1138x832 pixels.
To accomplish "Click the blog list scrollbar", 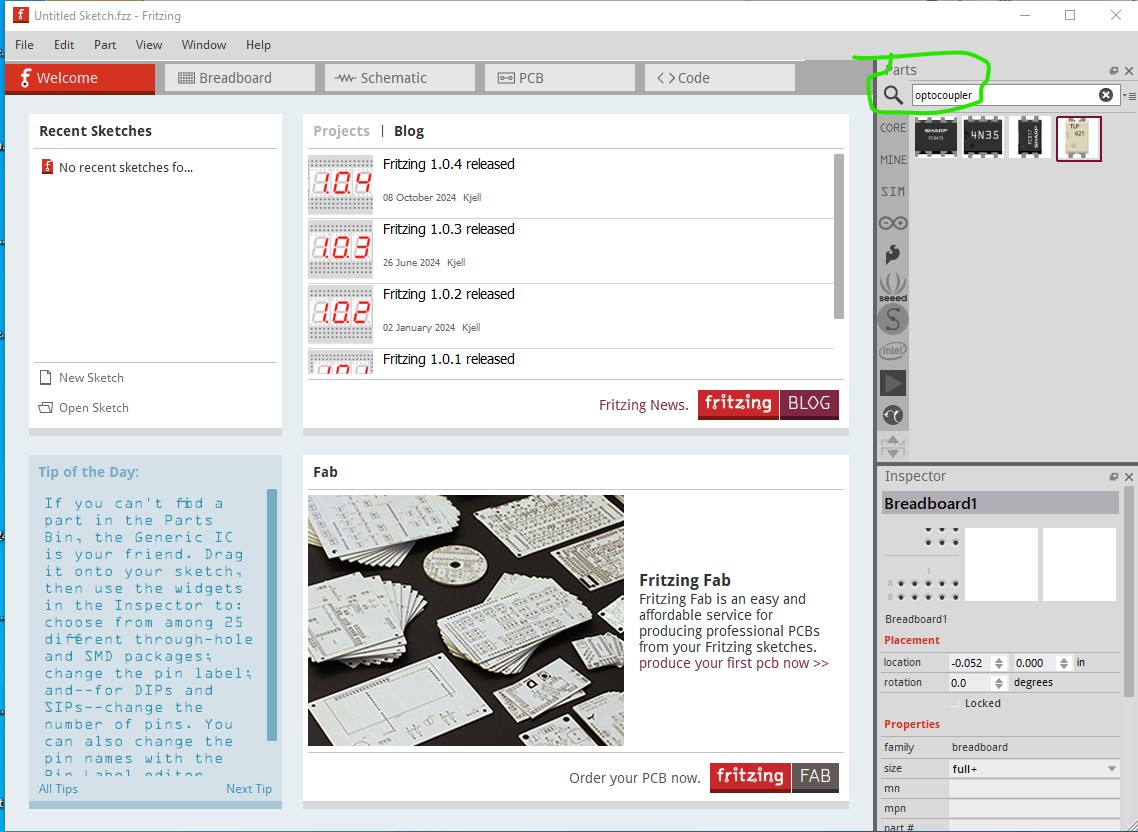I will [x=839, y=236].
